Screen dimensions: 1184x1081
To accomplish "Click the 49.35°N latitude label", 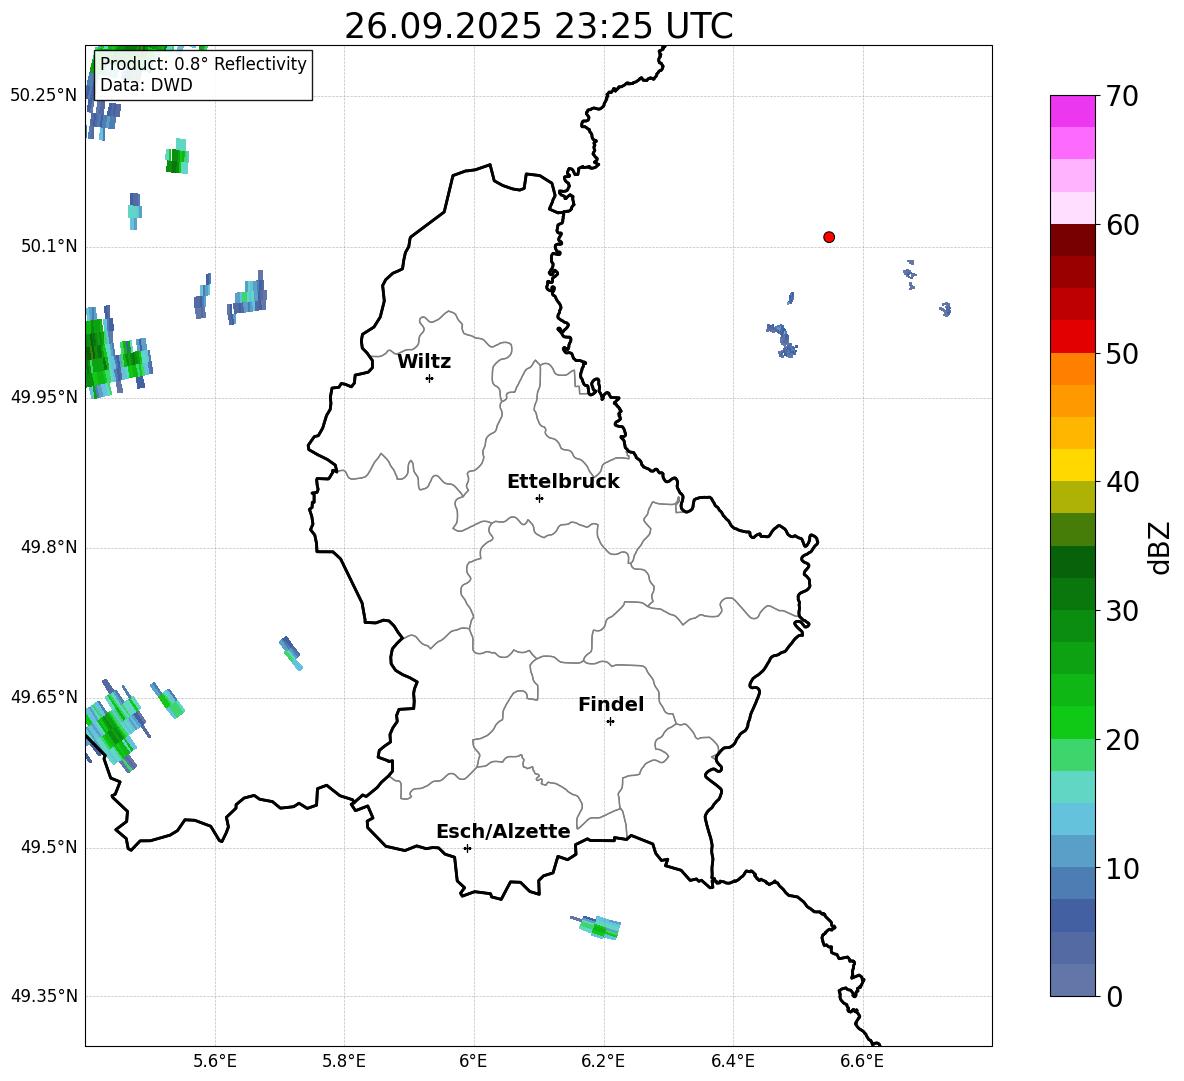I will click(44, 996).
